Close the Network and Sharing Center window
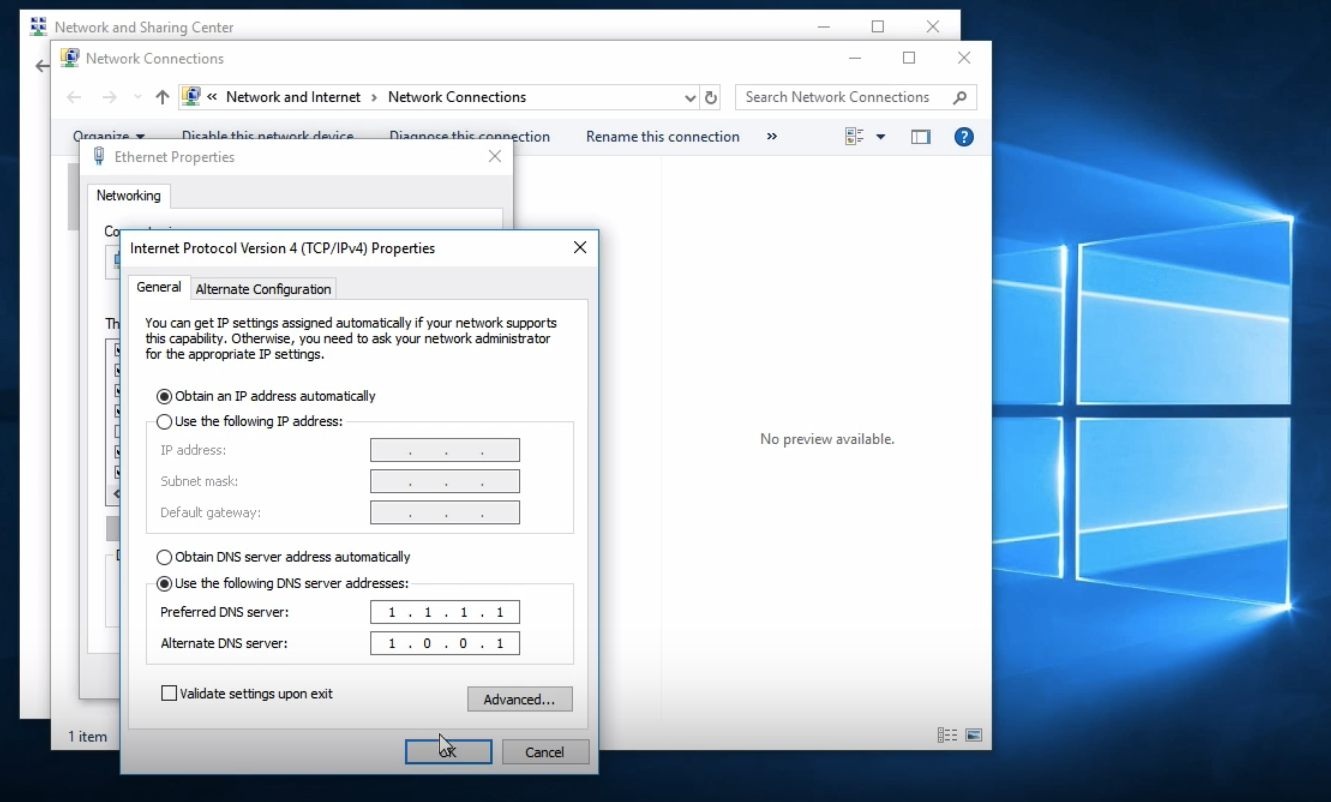The width and height of the screenshot is (1331, 802). point(932,27)
